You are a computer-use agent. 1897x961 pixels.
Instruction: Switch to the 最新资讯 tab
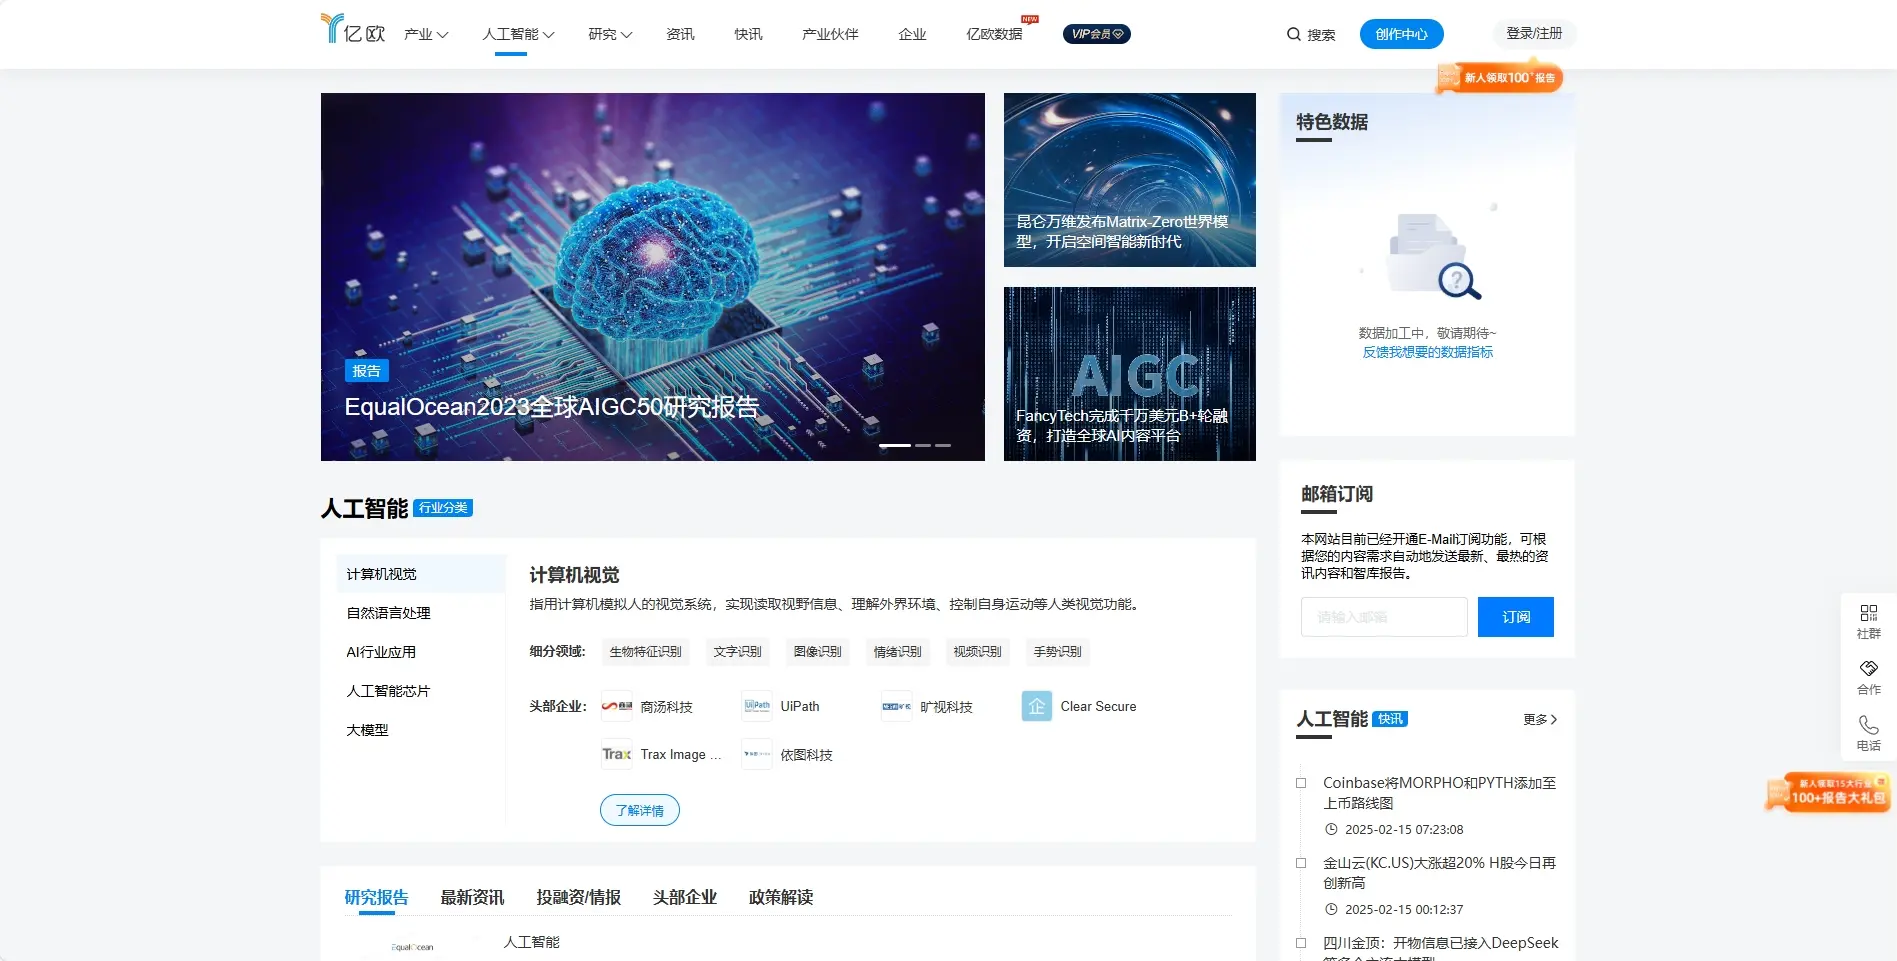pyautogui.click(x=473, y=897)
